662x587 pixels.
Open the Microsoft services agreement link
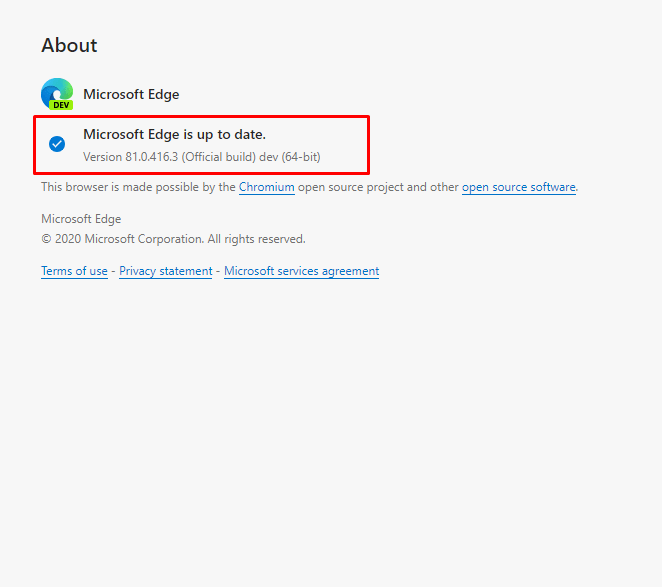[x=301, y=271]
